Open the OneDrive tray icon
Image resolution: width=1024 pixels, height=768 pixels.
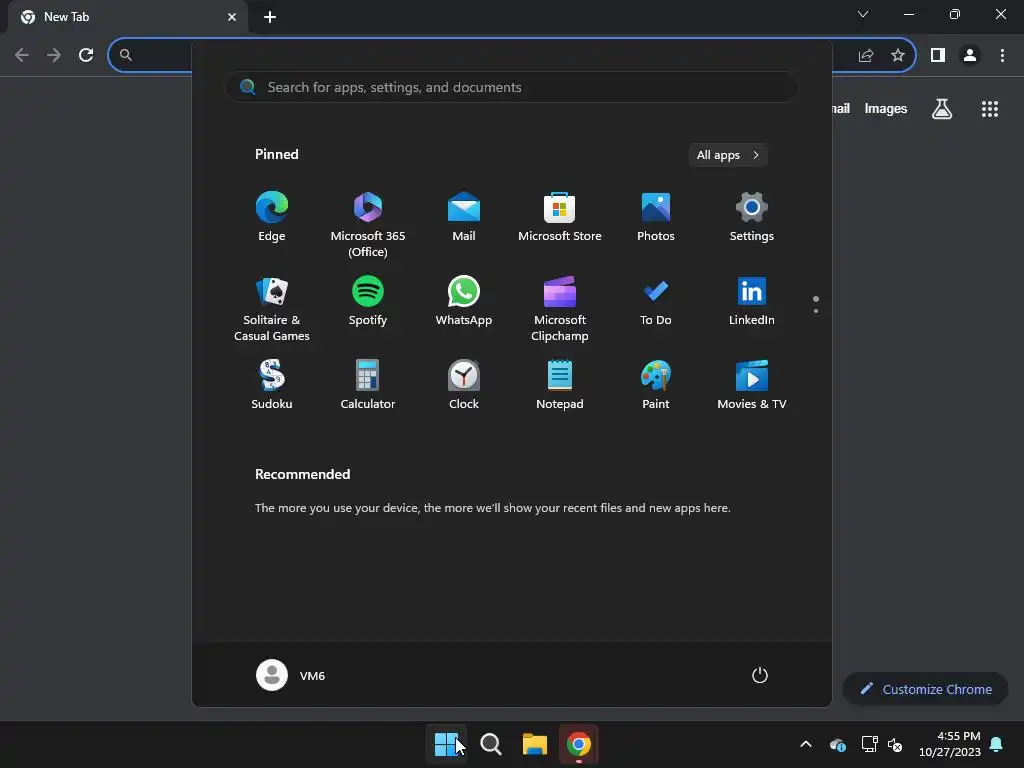click(x=837, y=744)
